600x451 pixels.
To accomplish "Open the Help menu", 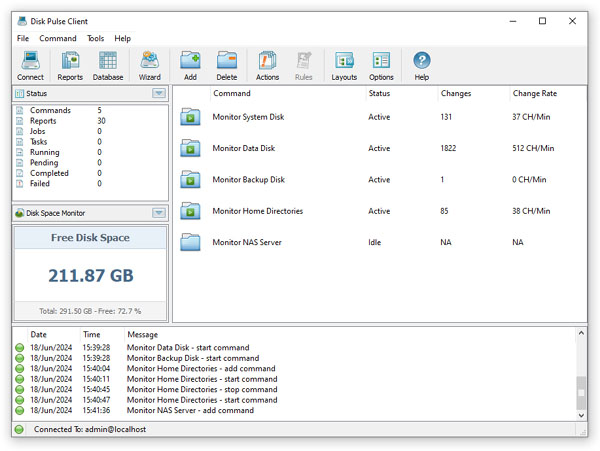I will (122, 39).
